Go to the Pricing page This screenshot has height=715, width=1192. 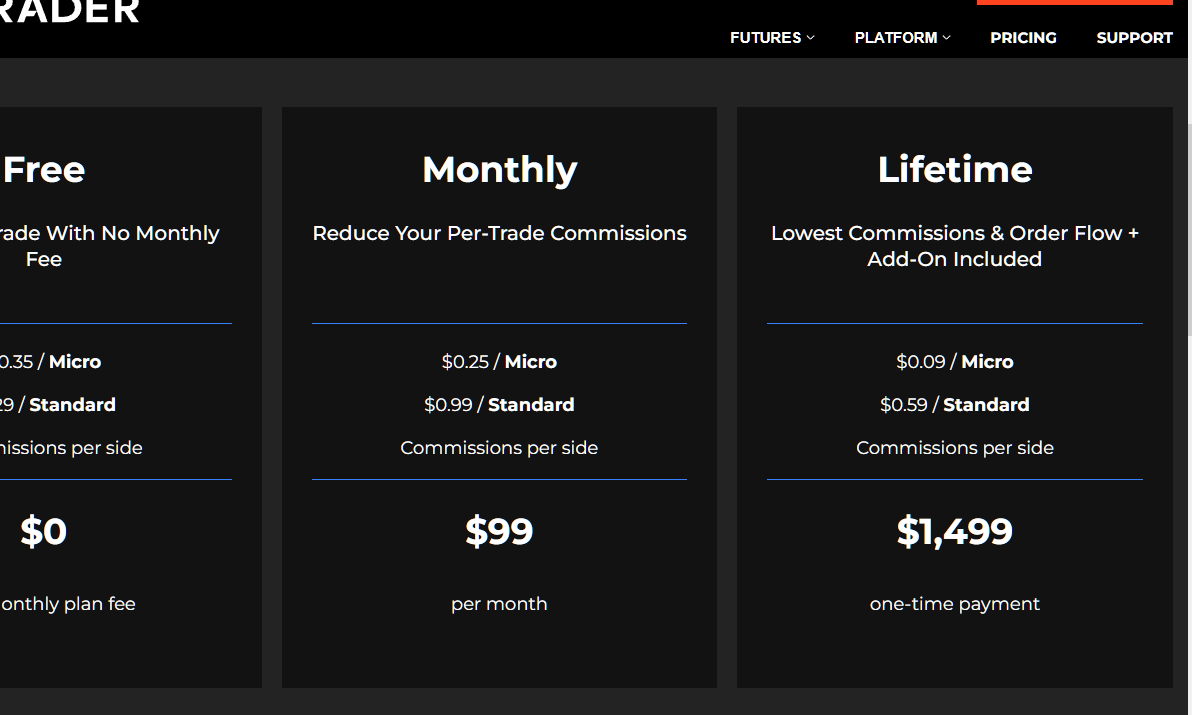click(1023, 38)
